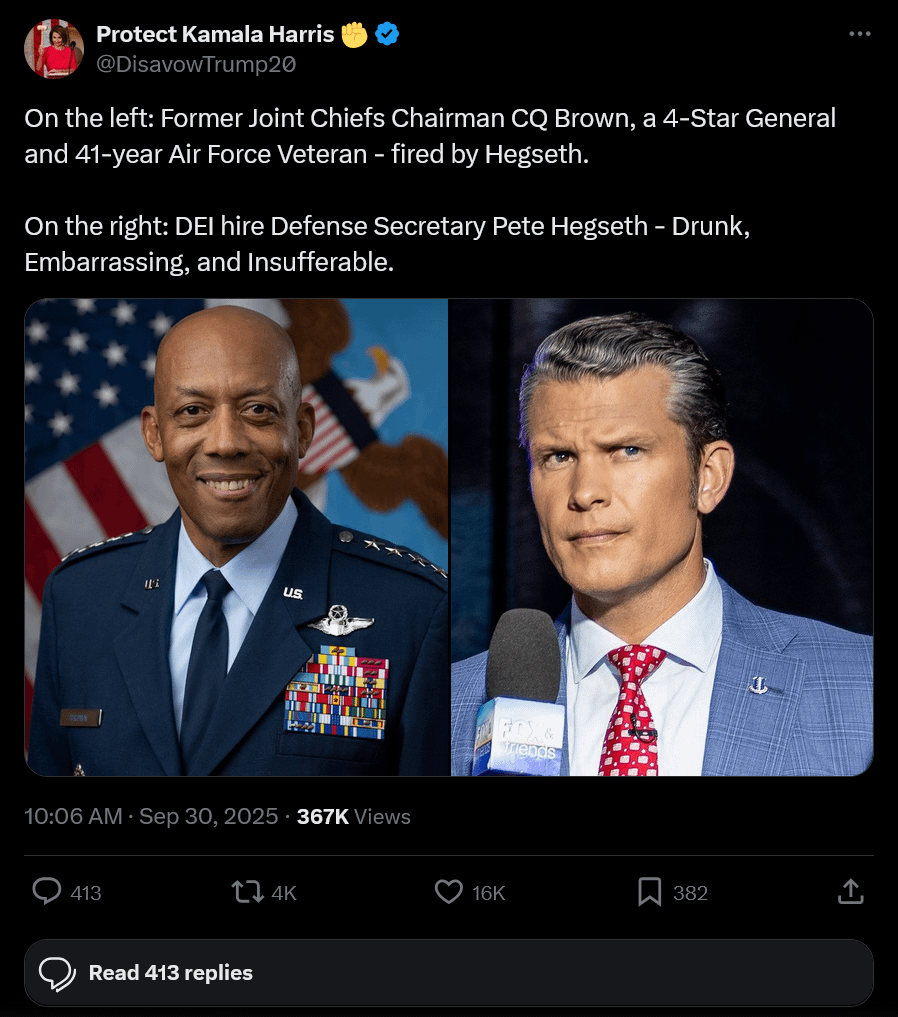Open the profile avatar picture
Image resolution: width=898 pixels, height=1017 pixels.
coord(54,49)
